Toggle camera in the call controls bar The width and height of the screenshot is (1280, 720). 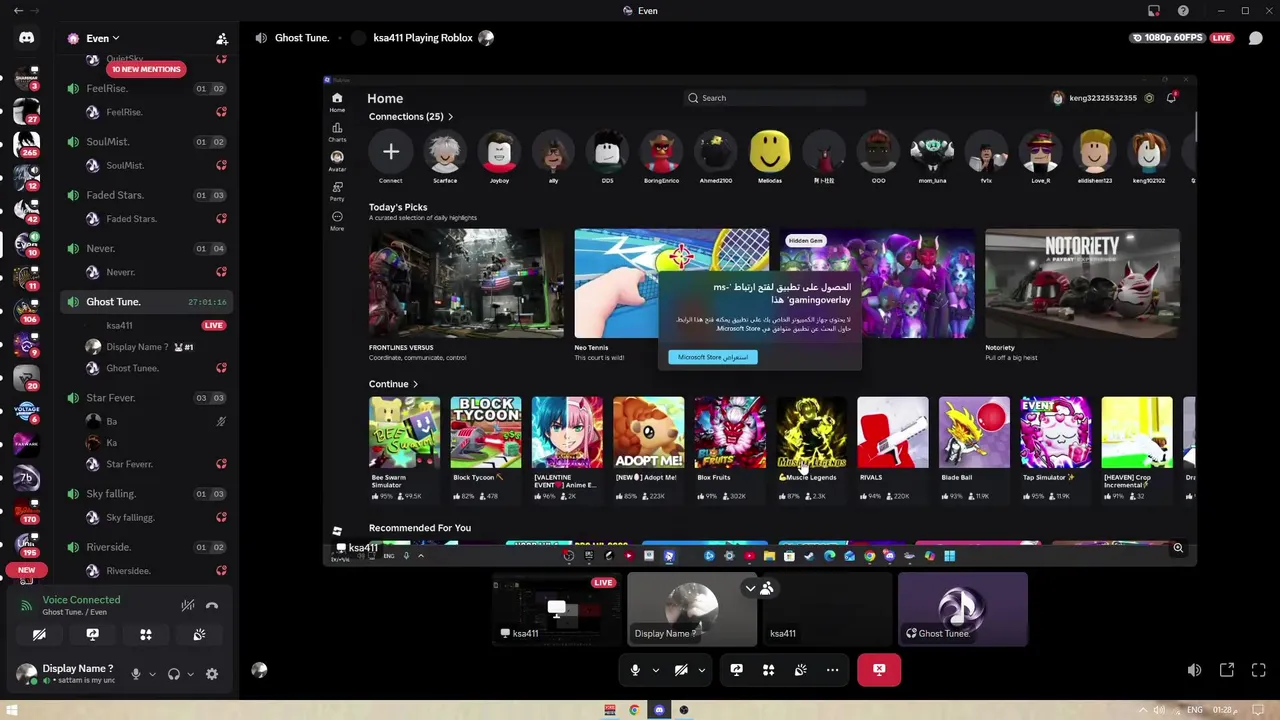[x=681, y=670]
